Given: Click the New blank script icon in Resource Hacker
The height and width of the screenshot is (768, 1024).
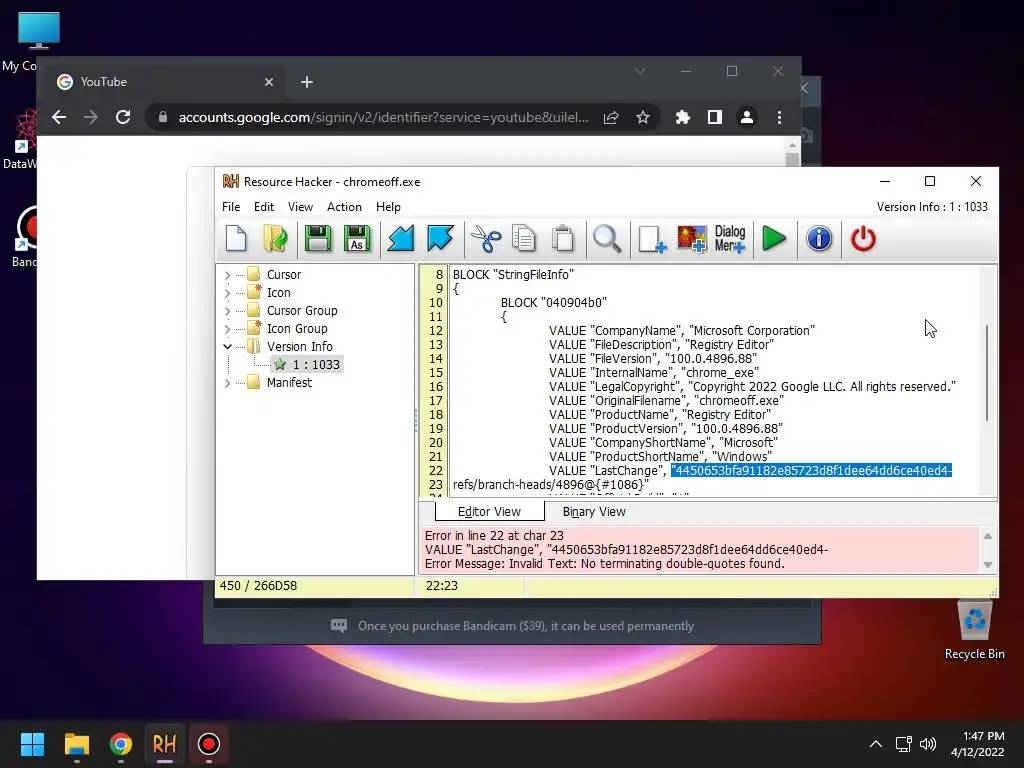Looking at the screenshot, I should (236, 239).
